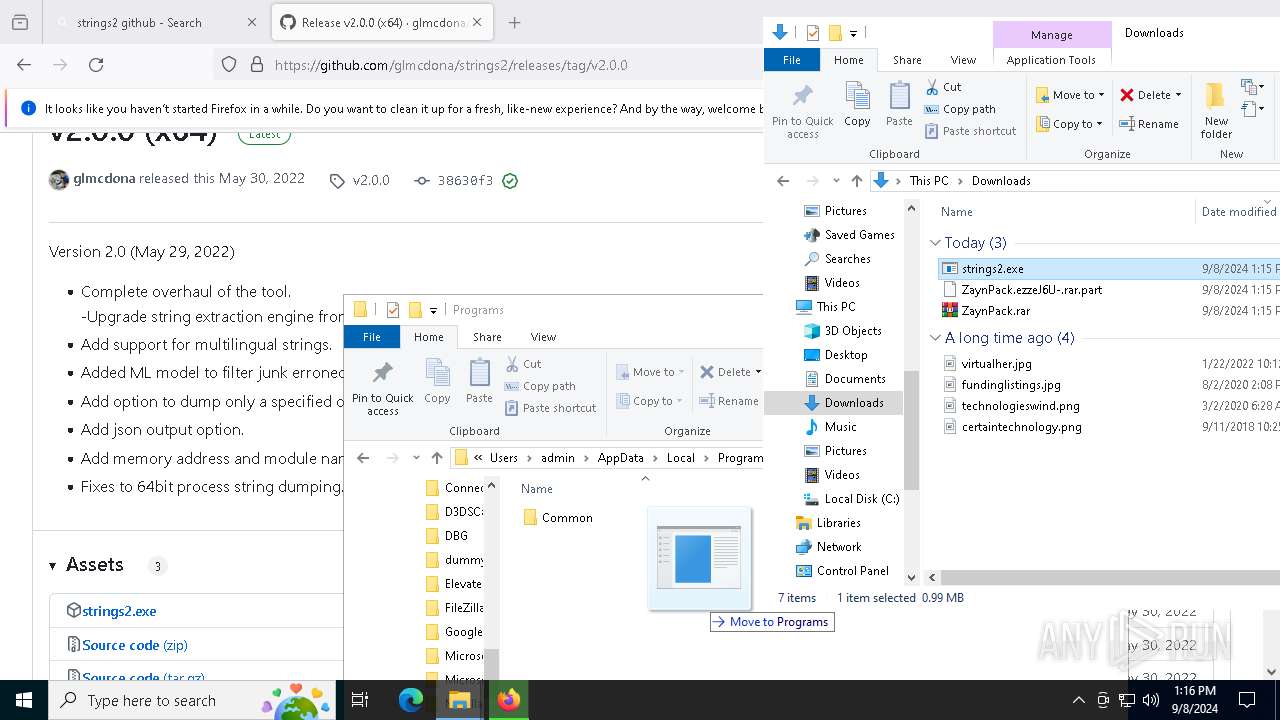
Task: Click Pin to Quick access in Downloads window
Action: 802,111
